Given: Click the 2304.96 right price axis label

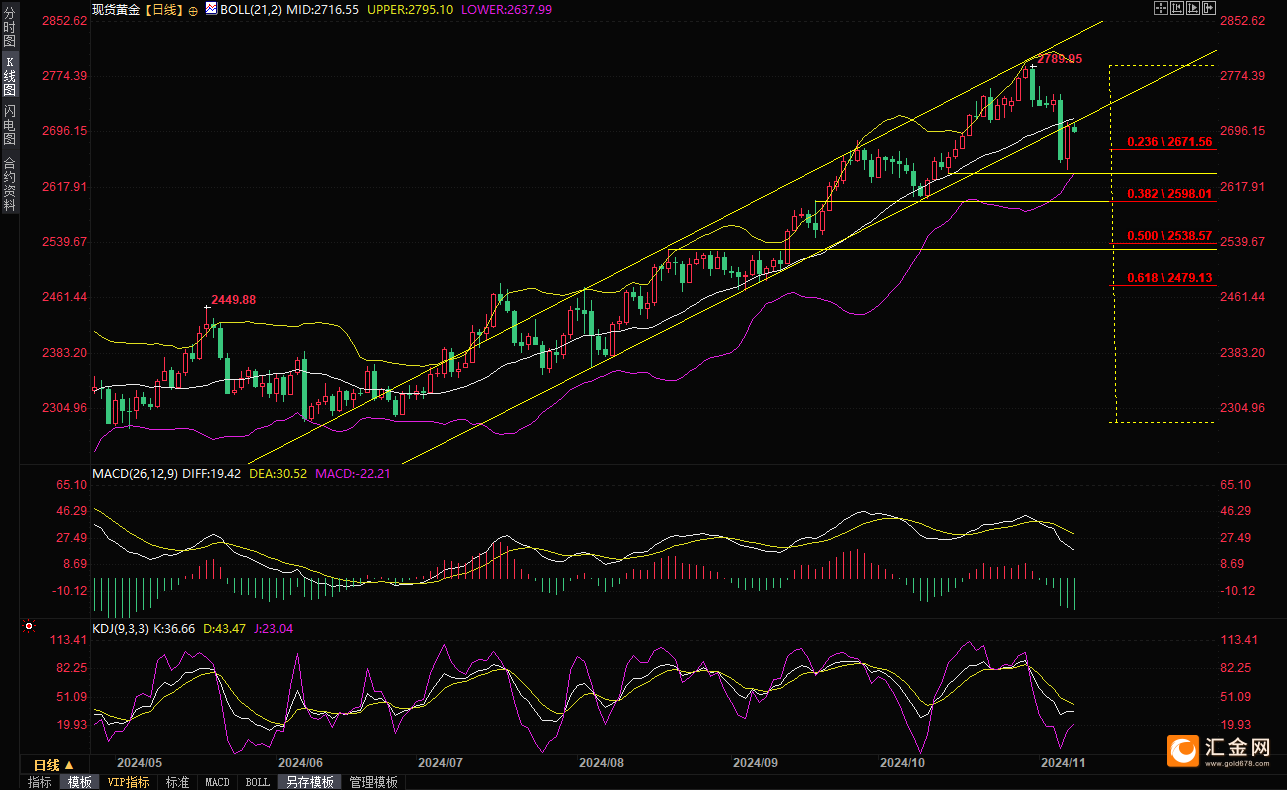Looking at the screenshot, I should coord(1245,407).
